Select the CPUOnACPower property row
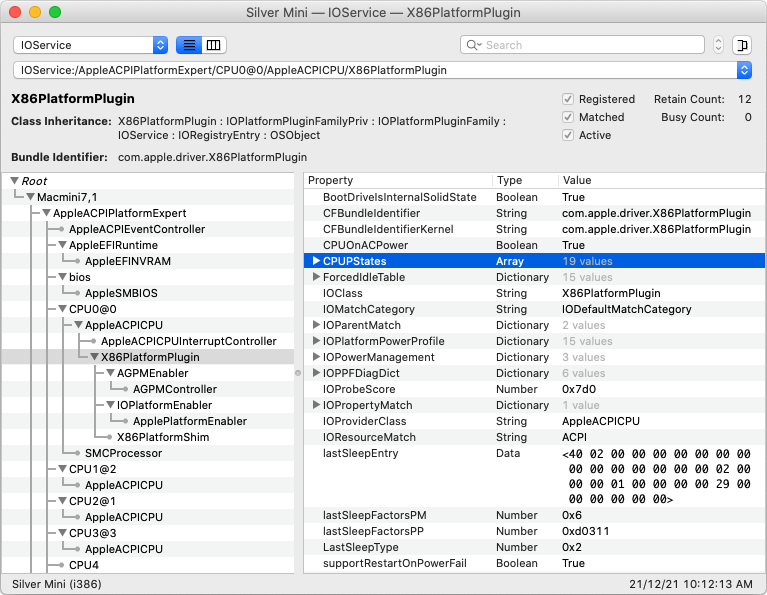Image resolution: width=767 pixels, height=595 pixels. click(x=534, y=245)
